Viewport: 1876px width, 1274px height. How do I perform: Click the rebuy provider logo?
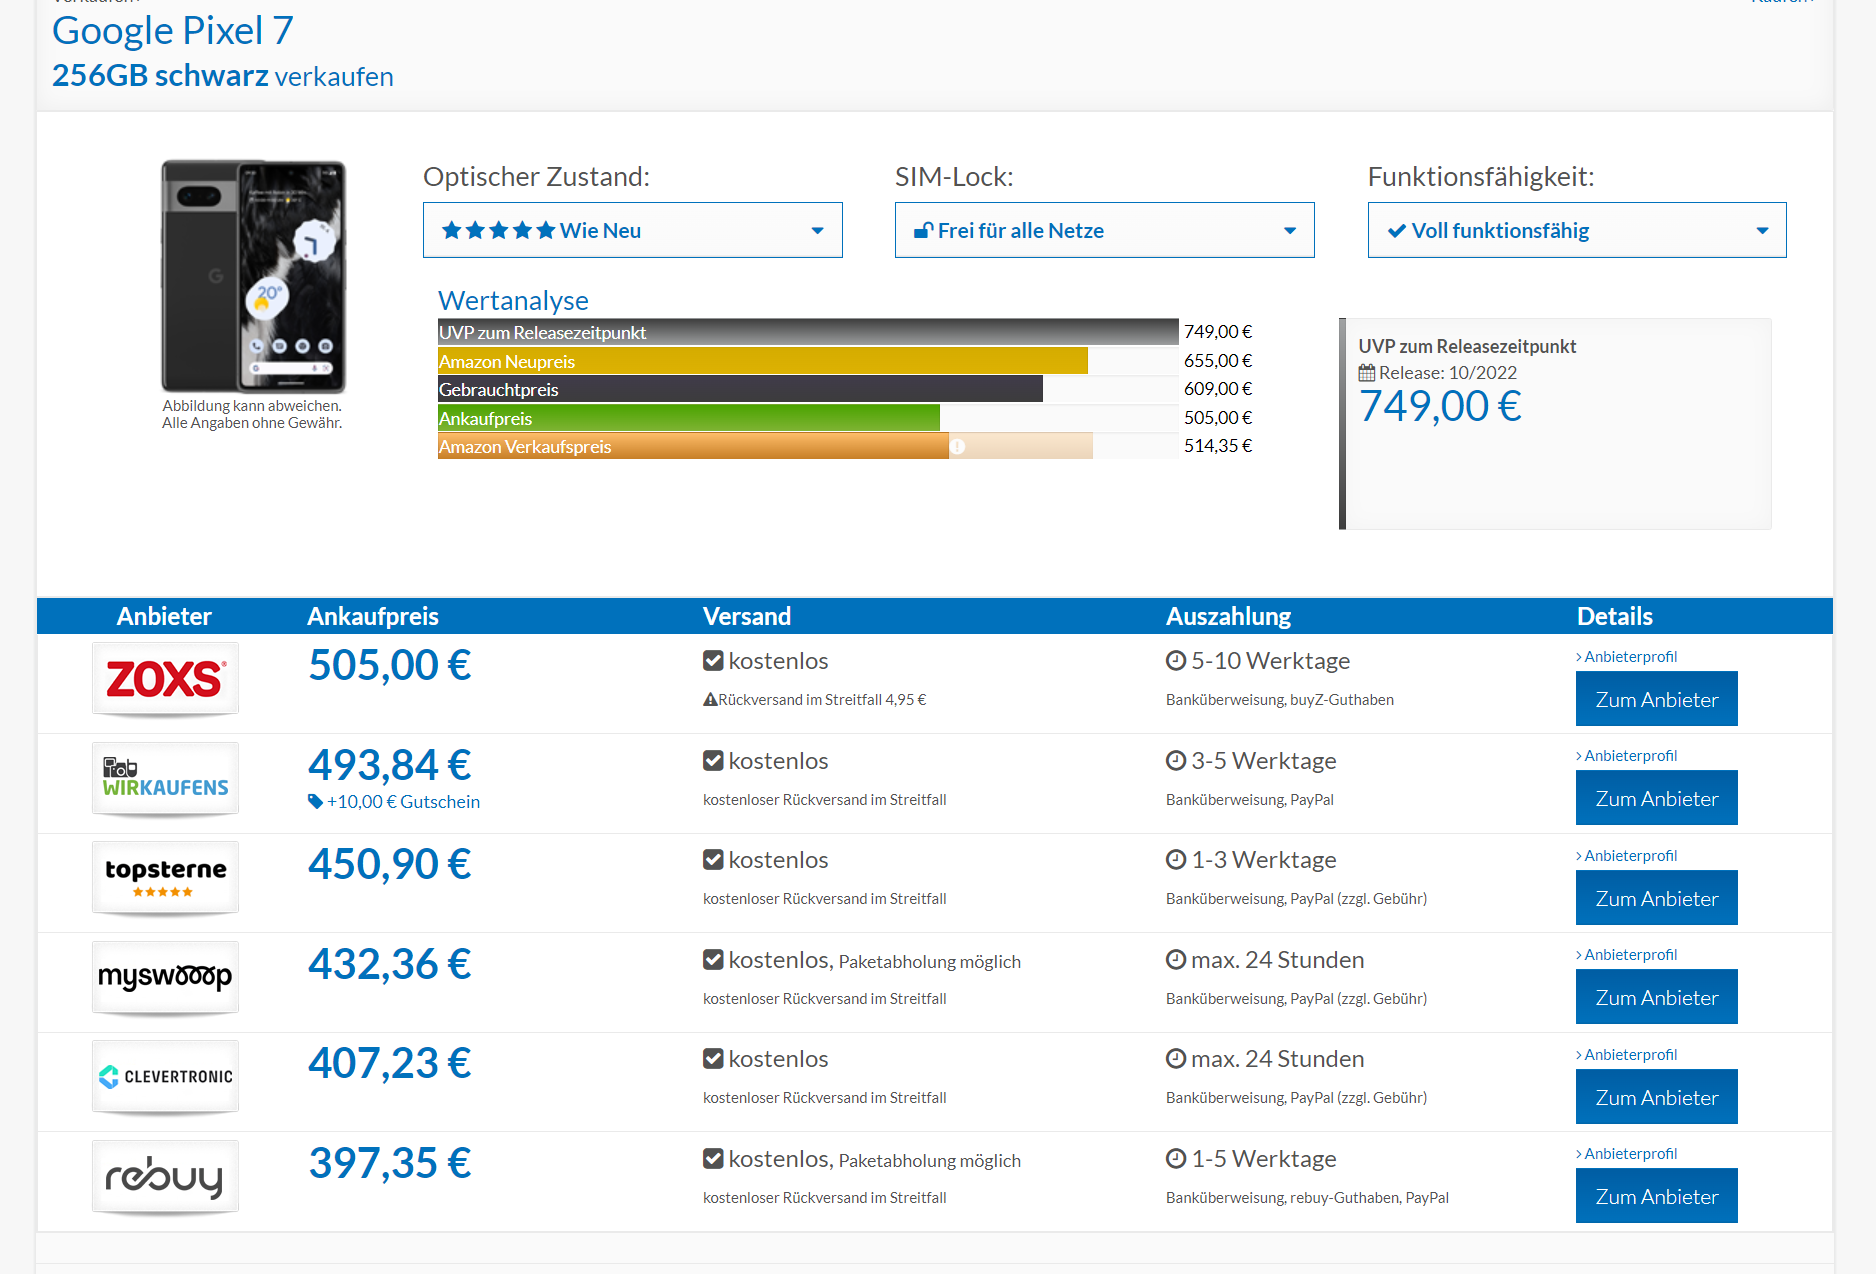(165, 1176)
